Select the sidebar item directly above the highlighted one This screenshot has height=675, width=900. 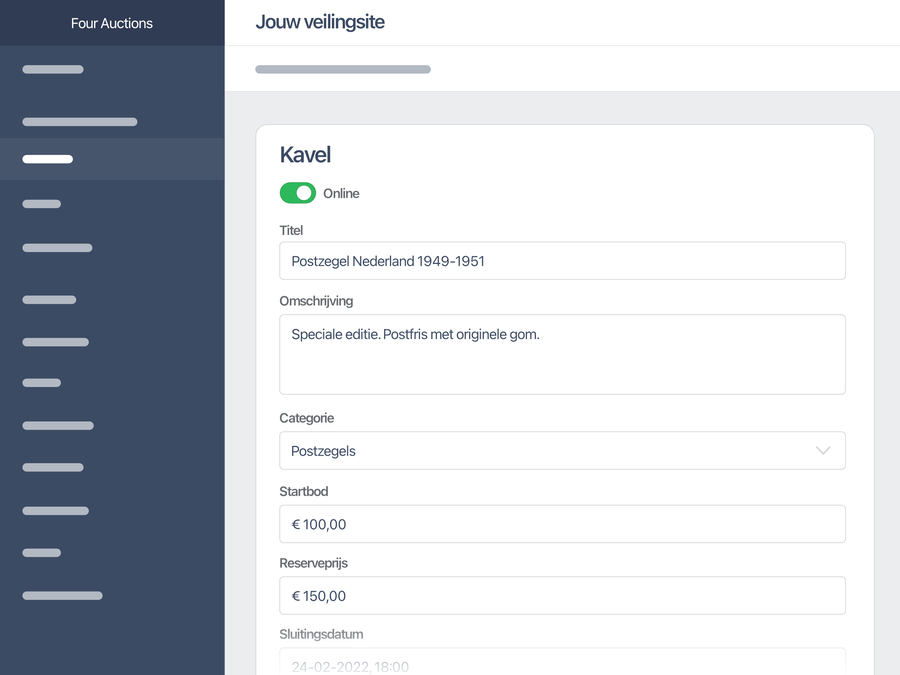[x=80, y=122]
